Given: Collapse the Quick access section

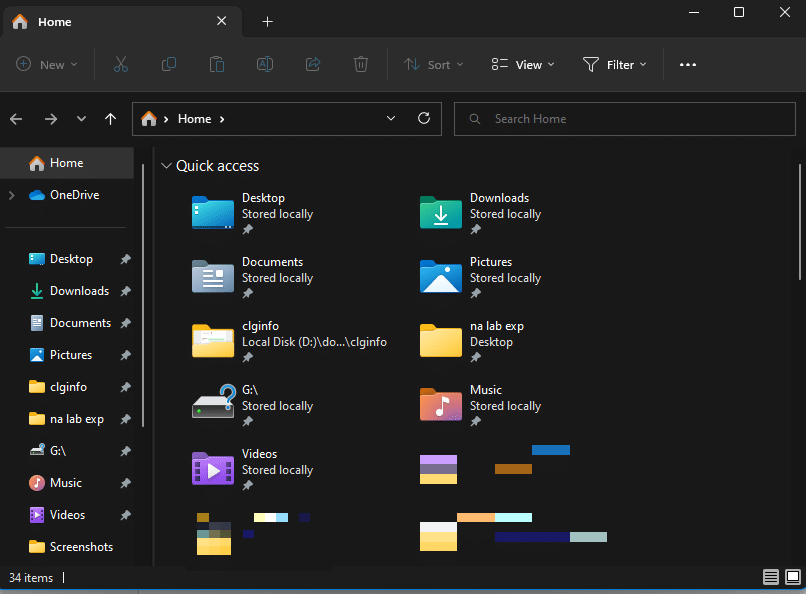Looking at the screenshot, I should (x=166, y=166).
